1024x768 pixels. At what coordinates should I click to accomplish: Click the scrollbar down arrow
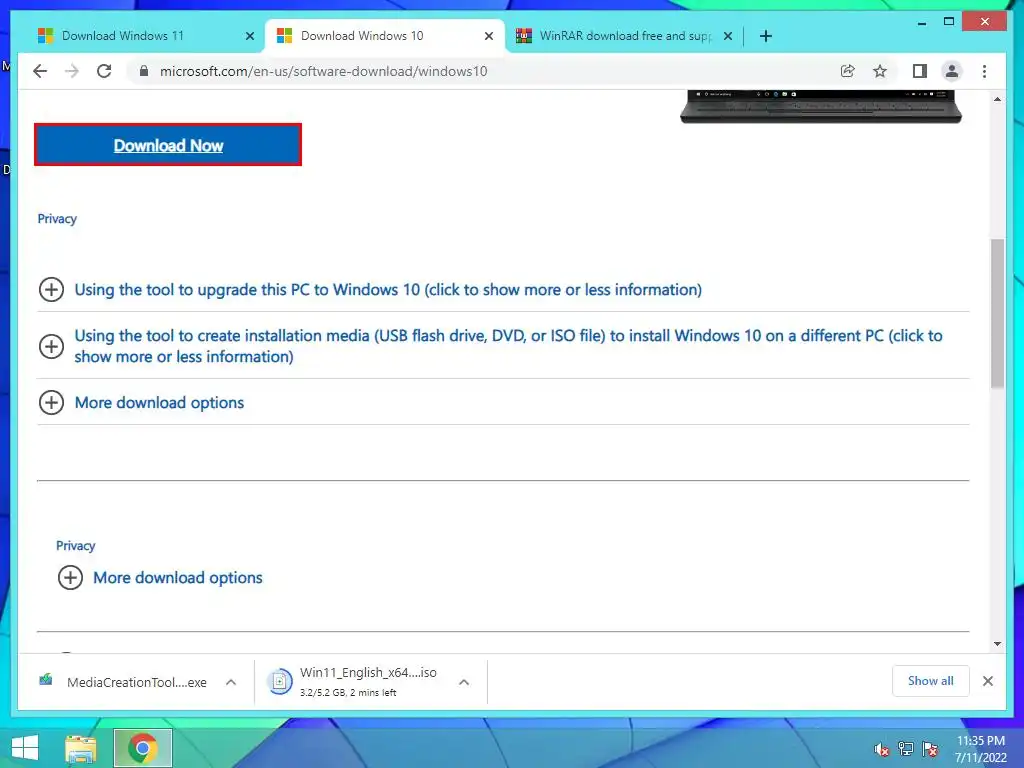pyautogui.click(x=997, y=644)
